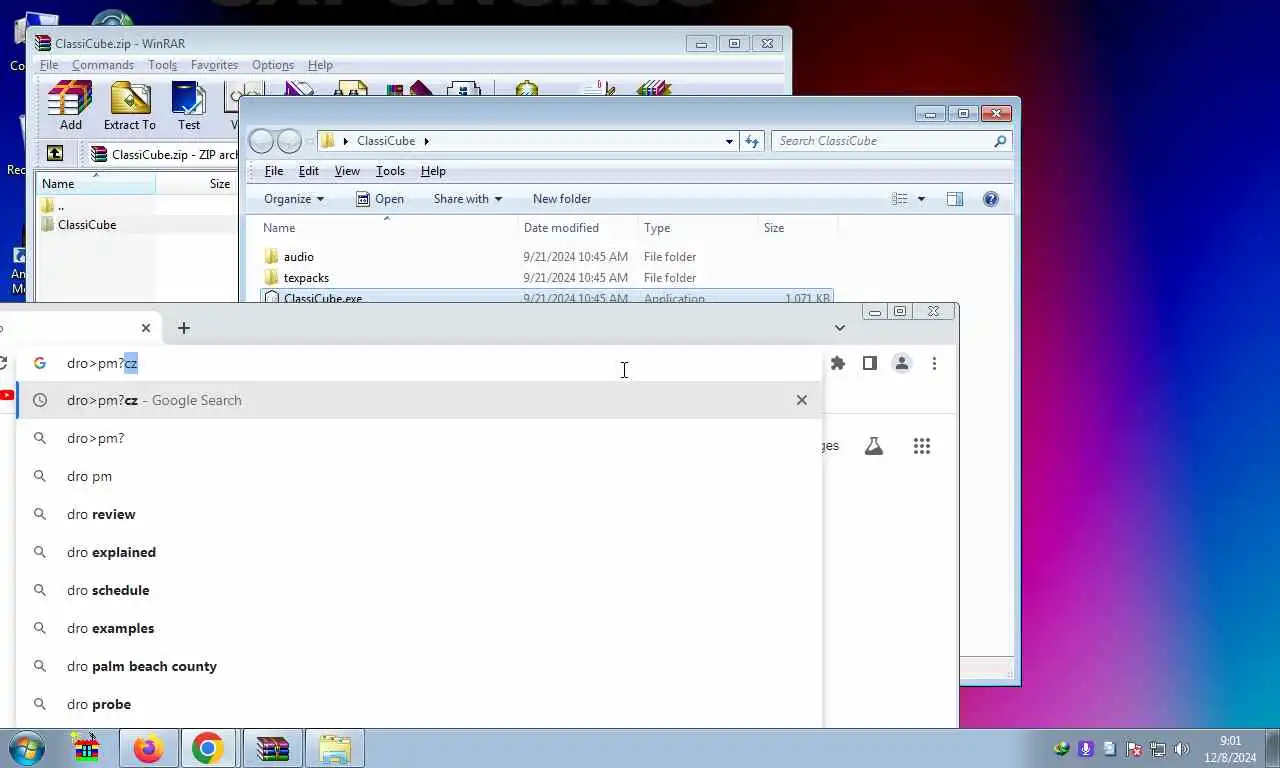
Task: Click the Test icon in WinRAR
Action: click(189, 106)
